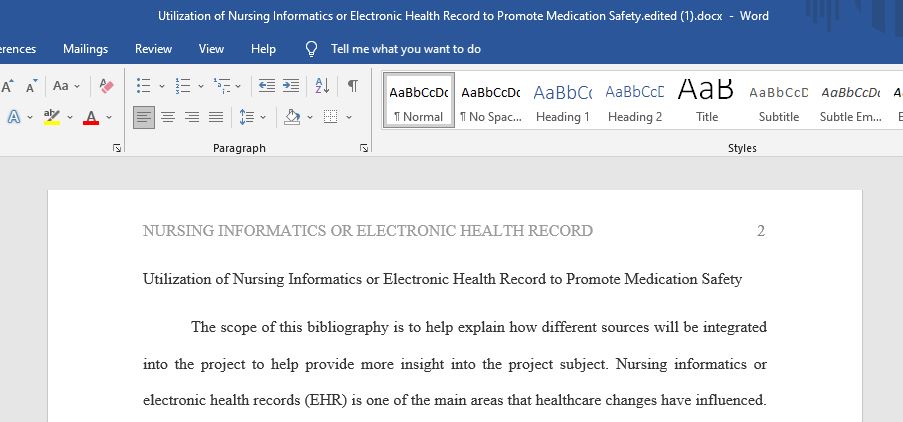Apply Text Effects (glowing A) icon
Viewport: 903px width, 422px height.
click(14, 117)
